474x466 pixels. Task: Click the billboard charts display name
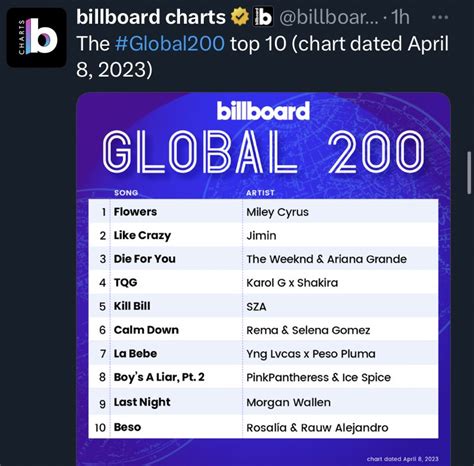pos(151,17)
